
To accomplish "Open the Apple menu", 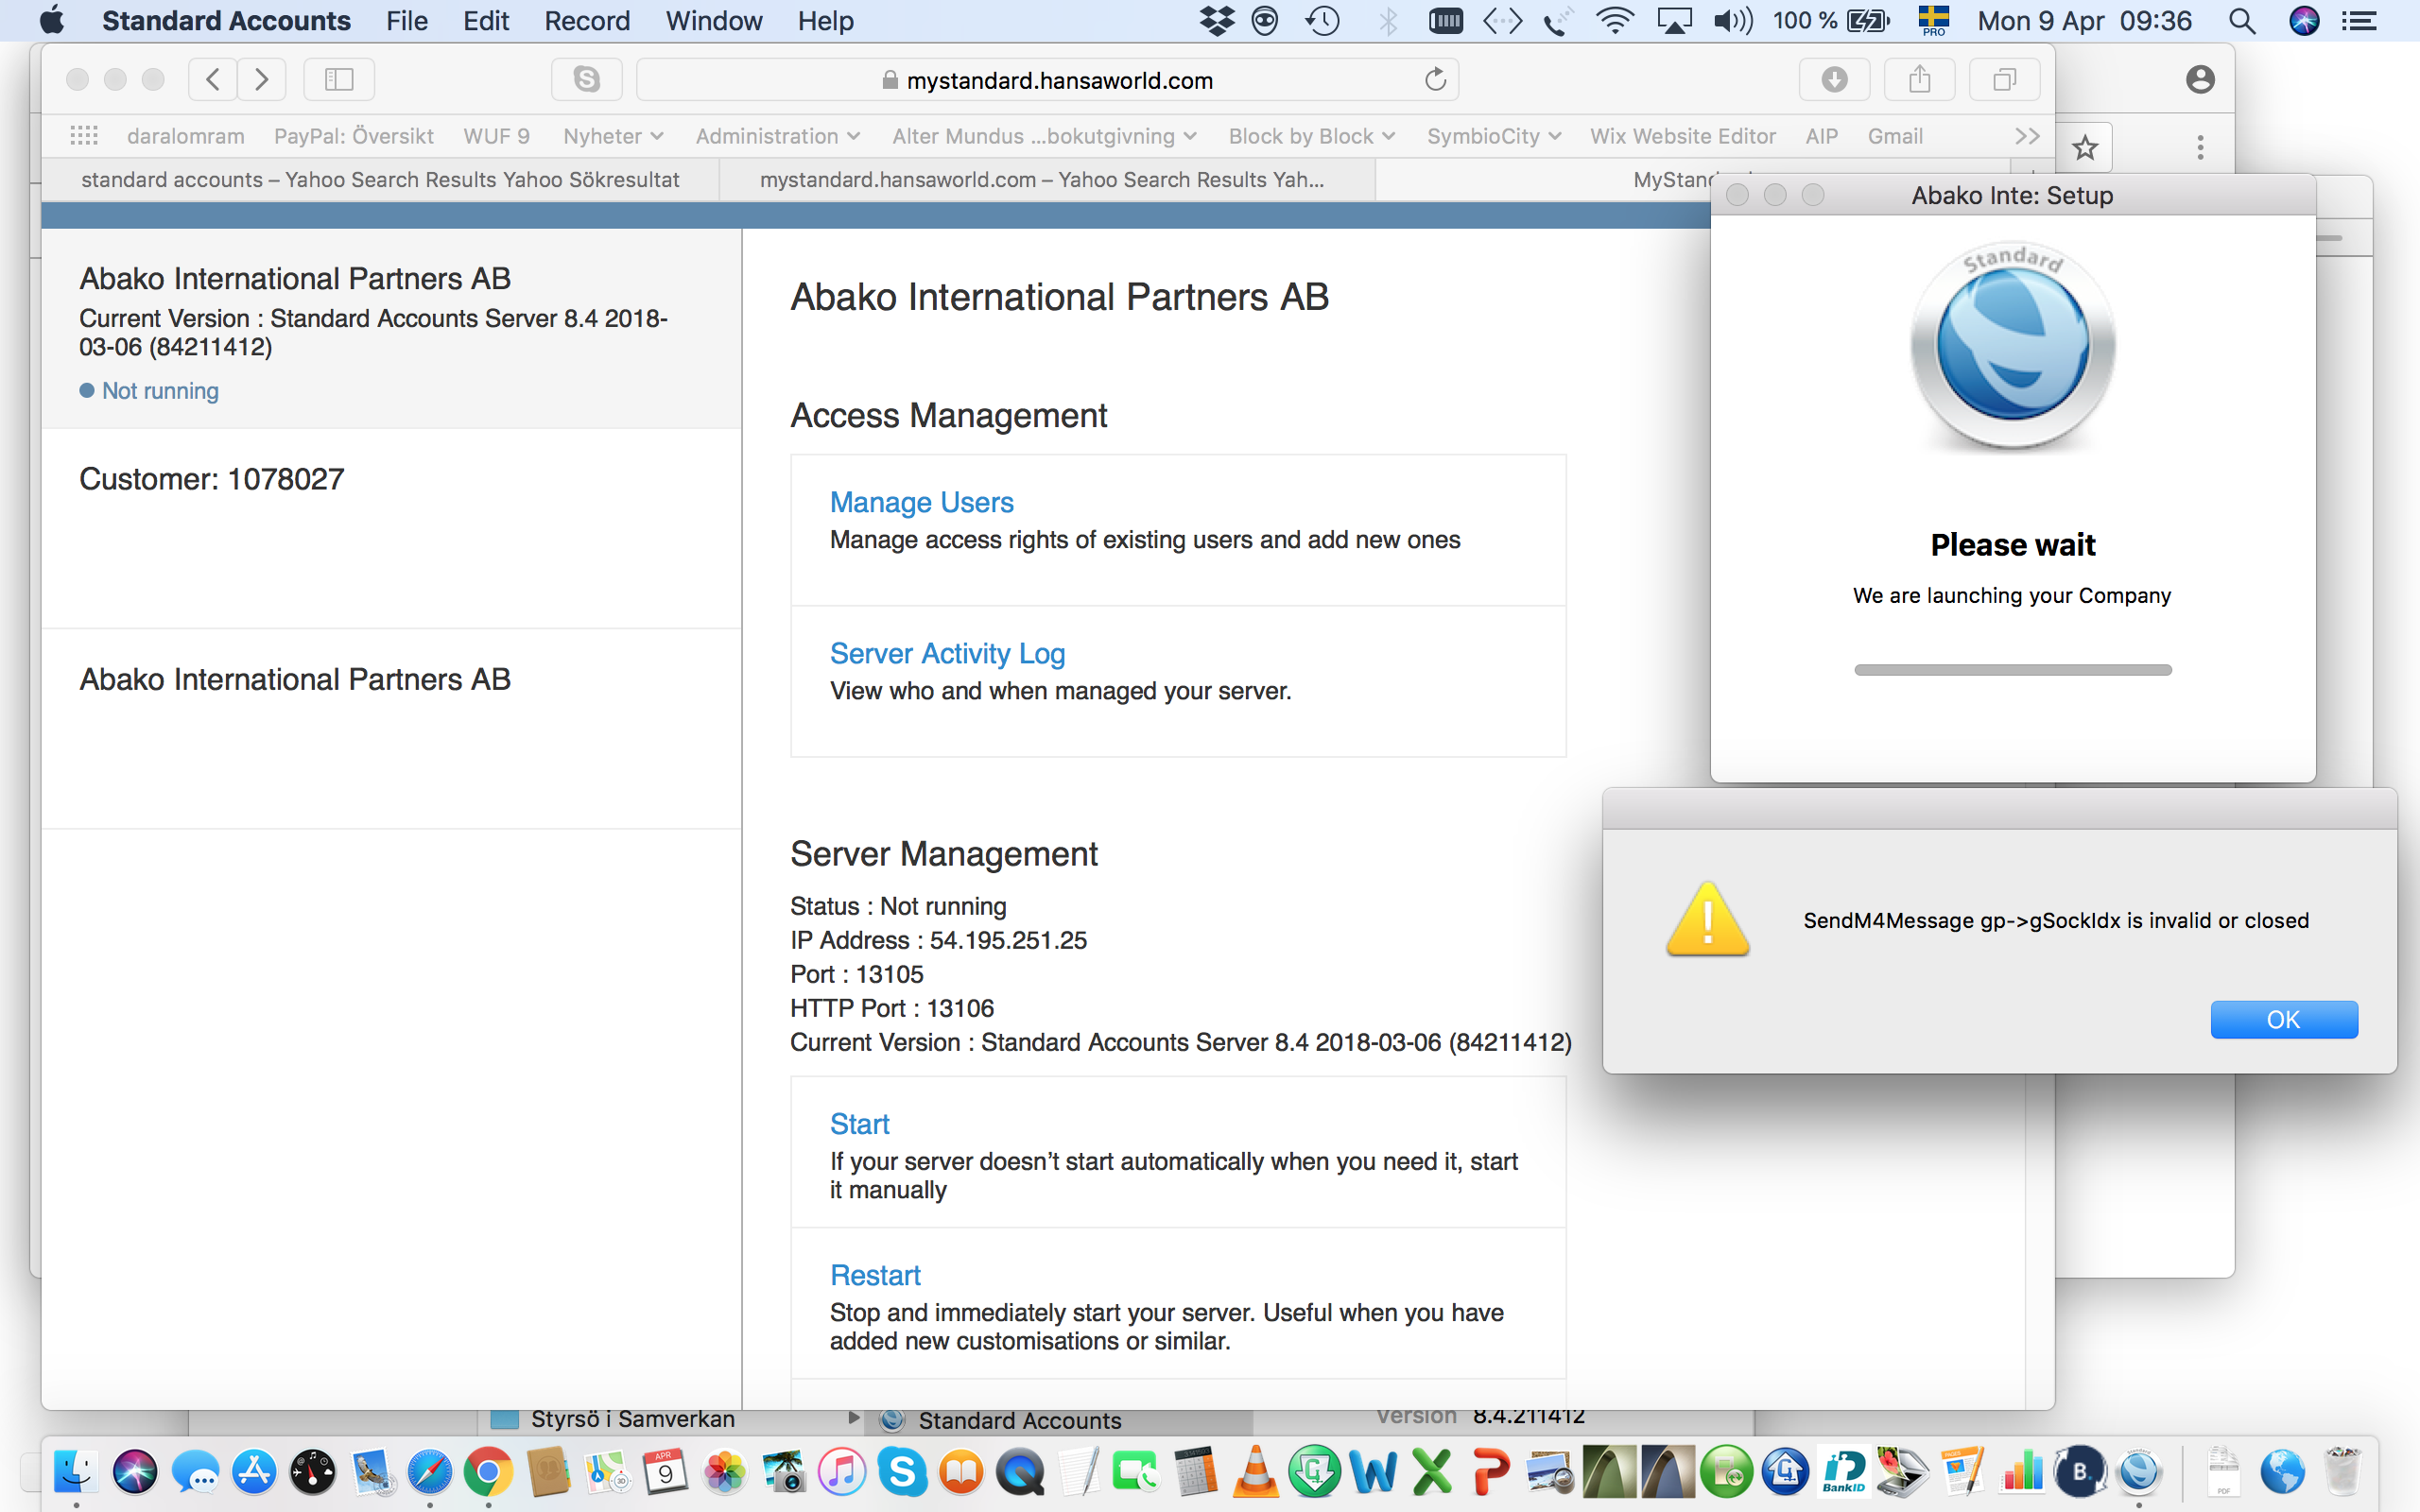I will pos(52,20).
